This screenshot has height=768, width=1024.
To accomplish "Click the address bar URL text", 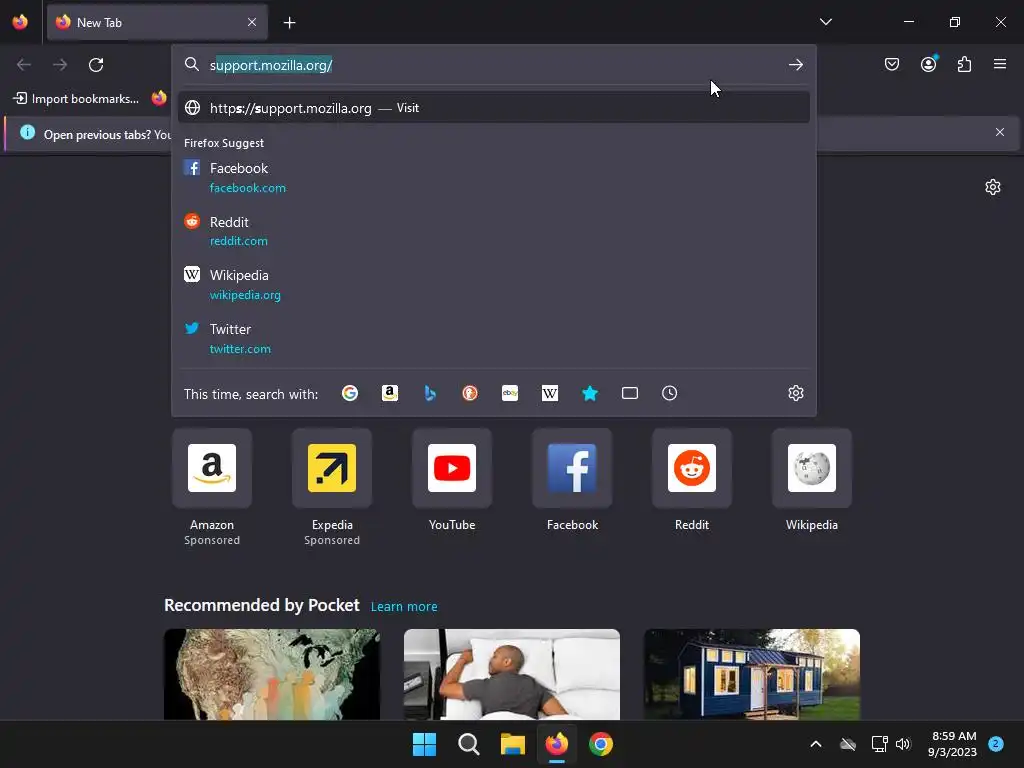I will 271,65.
